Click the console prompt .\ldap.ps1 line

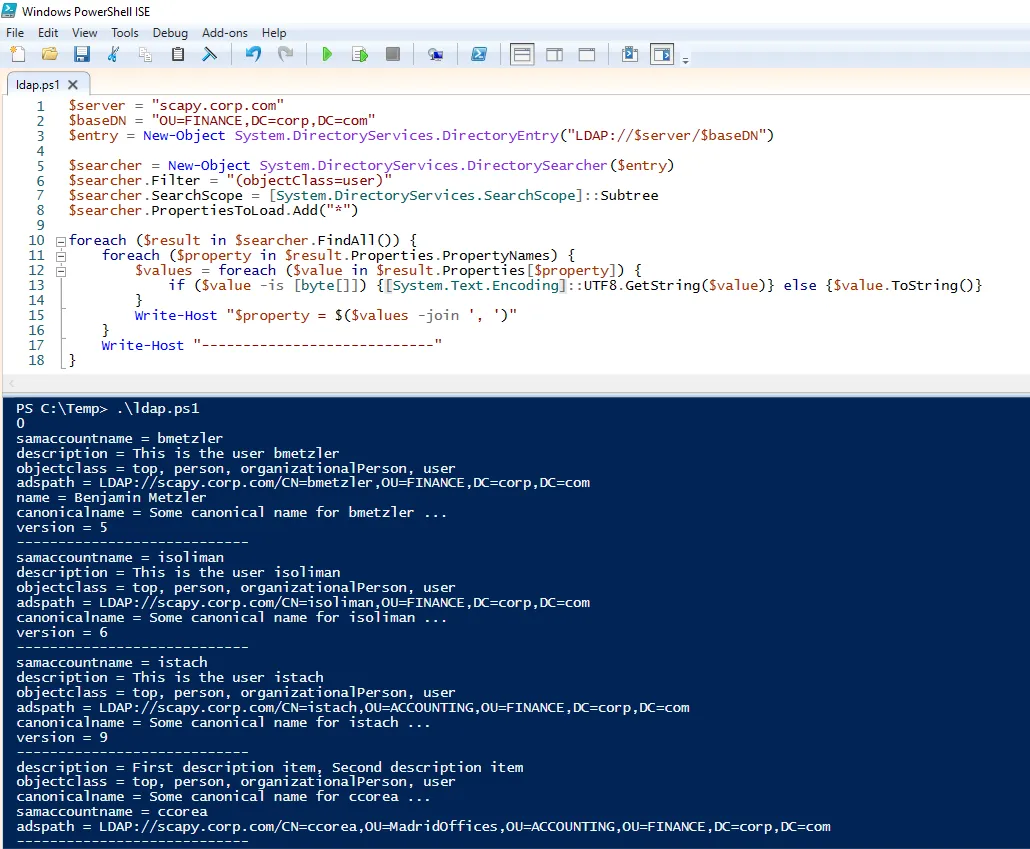click(x=108, y=409)
